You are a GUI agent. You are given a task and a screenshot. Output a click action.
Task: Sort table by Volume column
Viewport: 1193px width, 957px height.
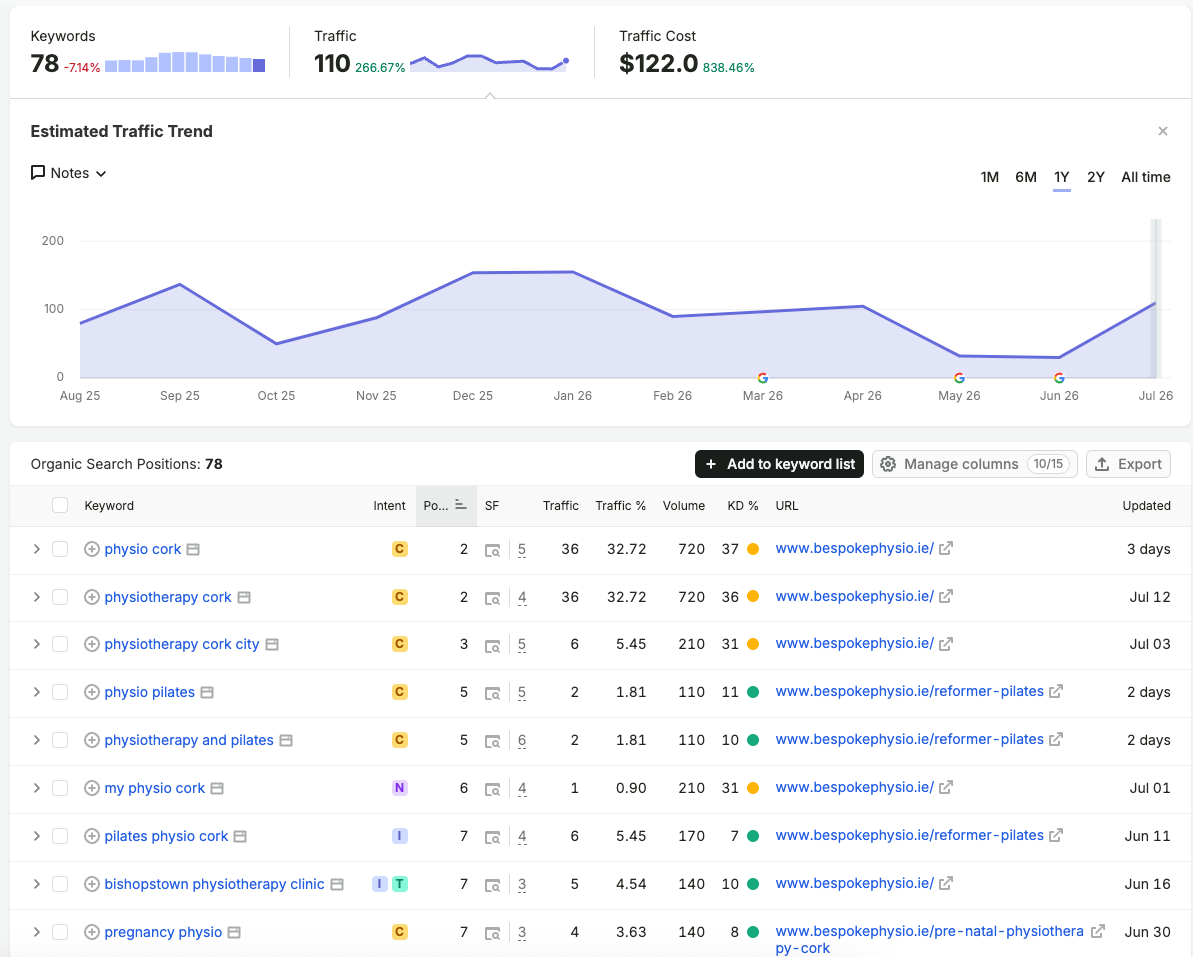click(x=683, y=506)
